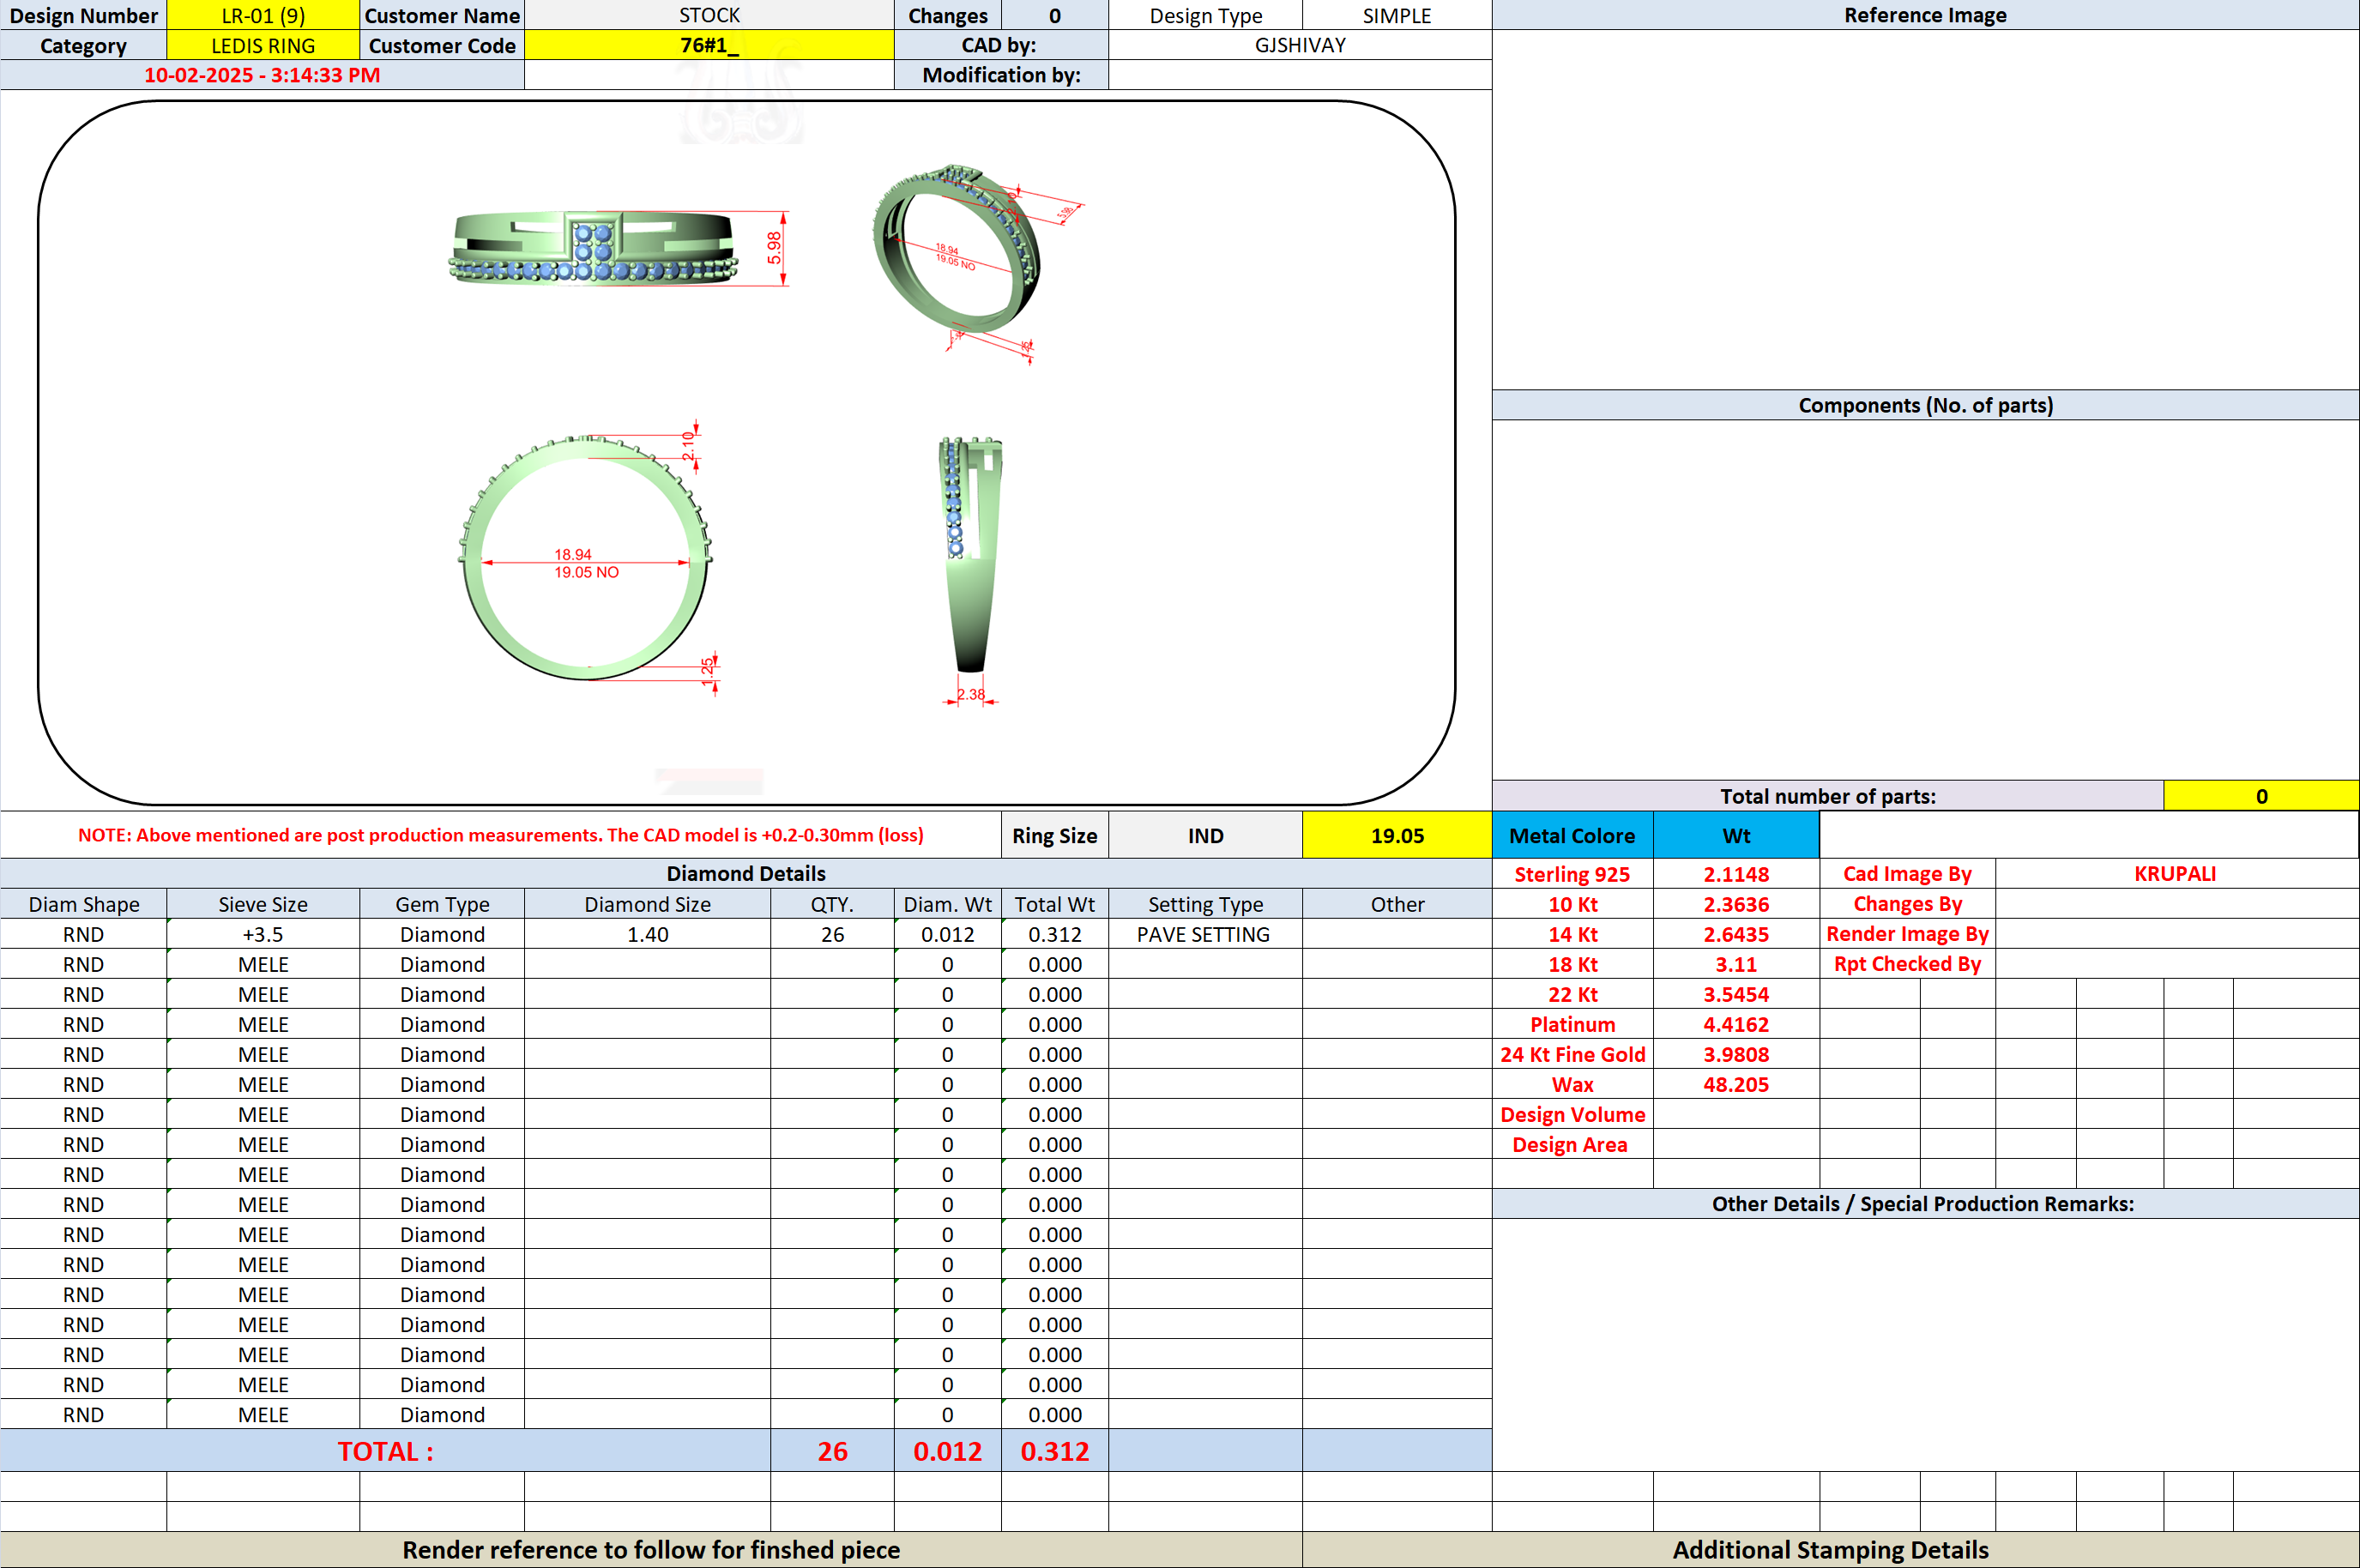Click the Rpt Checked By label
This screenshot has height=1568, width=2360.
click(1907, 964)
